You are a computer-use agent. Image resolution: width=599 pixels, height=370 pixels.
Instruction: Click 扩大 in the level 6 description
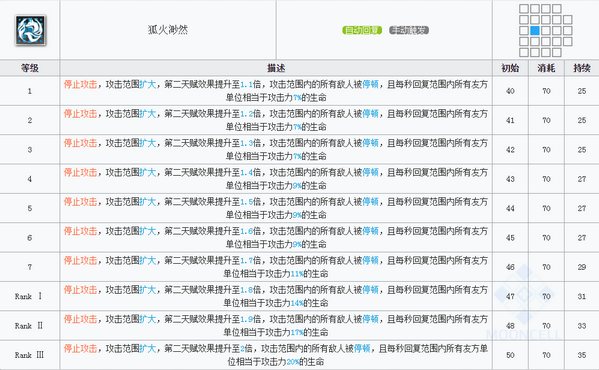[147, 231]
